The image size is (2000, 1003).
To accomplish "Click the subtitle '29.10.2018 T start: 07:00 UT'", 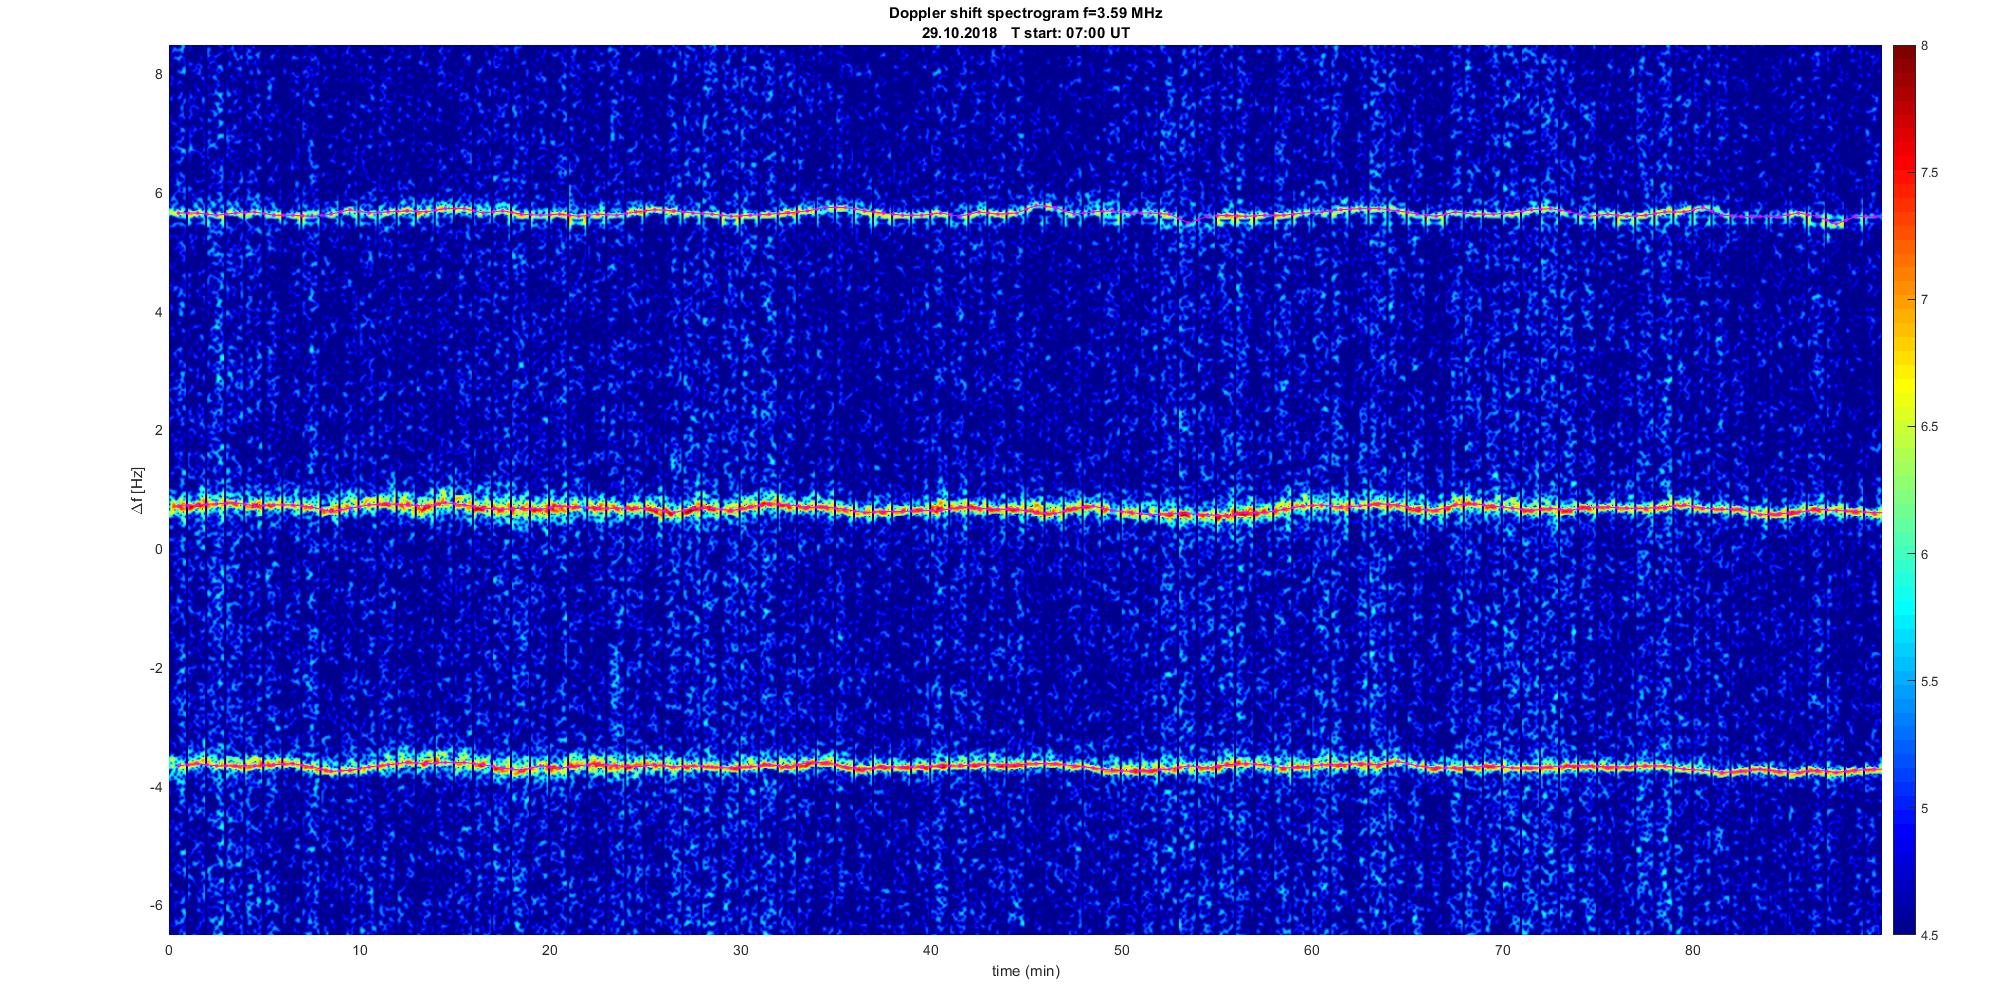I will coord(1025,33).
